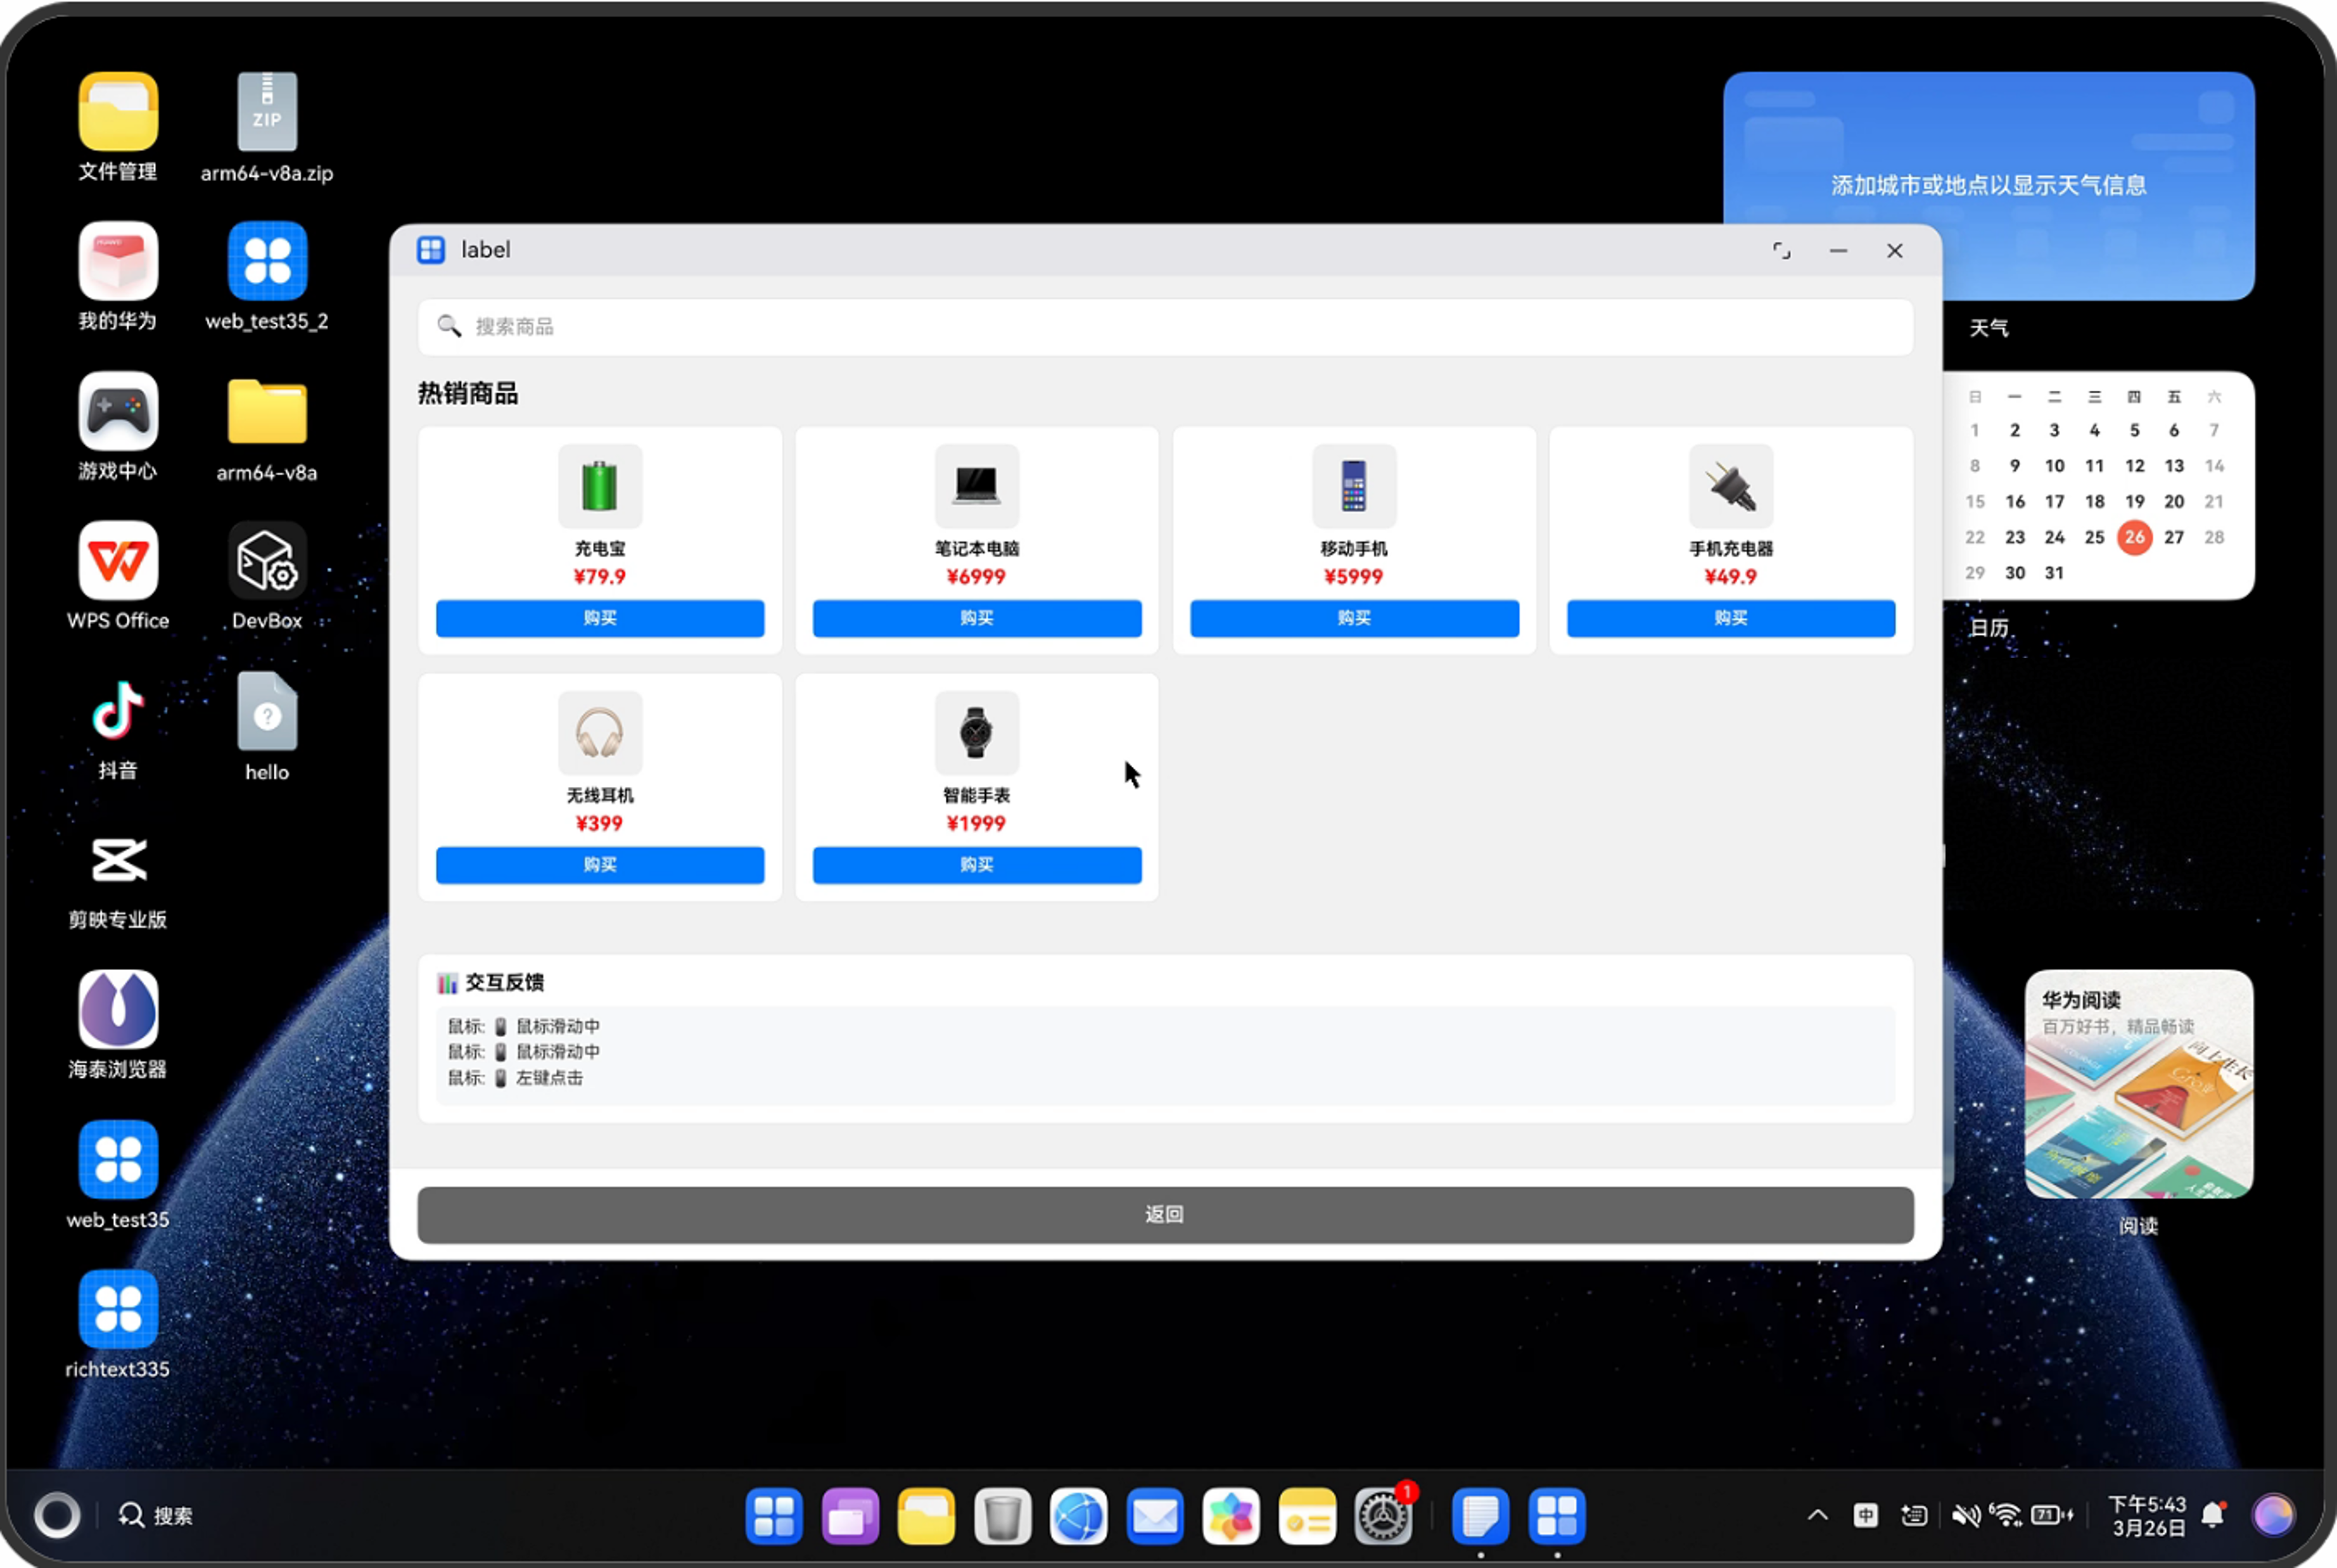Open the colorful assistant orb on taskbar
This screenshot has height=1568, width=2337.
[x=2273, y=1516]
